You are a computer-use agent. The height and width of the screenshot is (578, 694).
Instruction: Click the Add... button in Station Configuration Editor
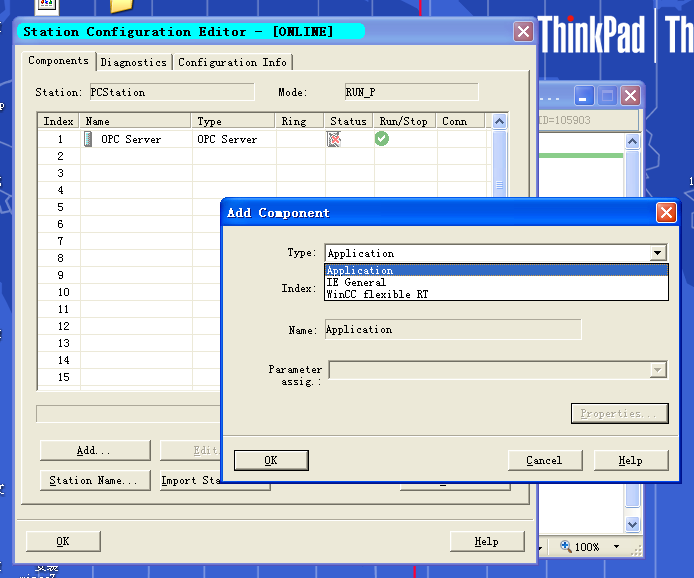(x=95, y=451)
